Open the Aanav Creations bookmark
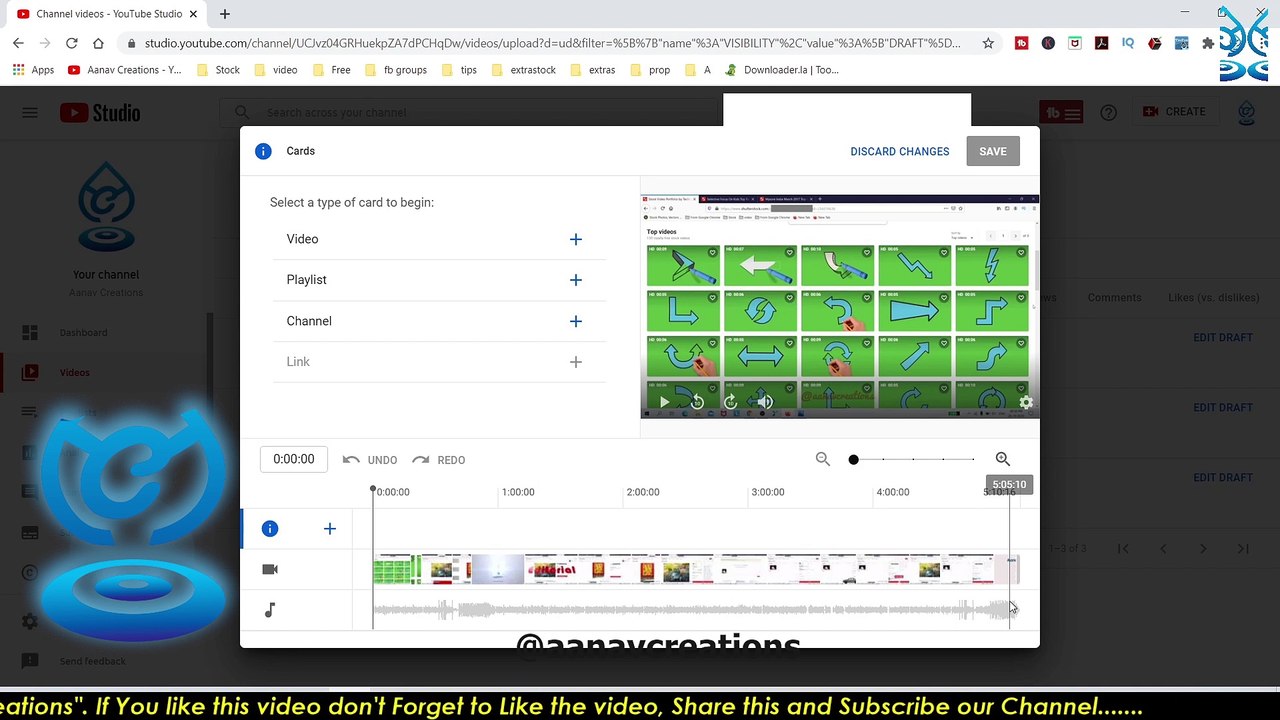The image size is (1280, 720). [124, 70]
